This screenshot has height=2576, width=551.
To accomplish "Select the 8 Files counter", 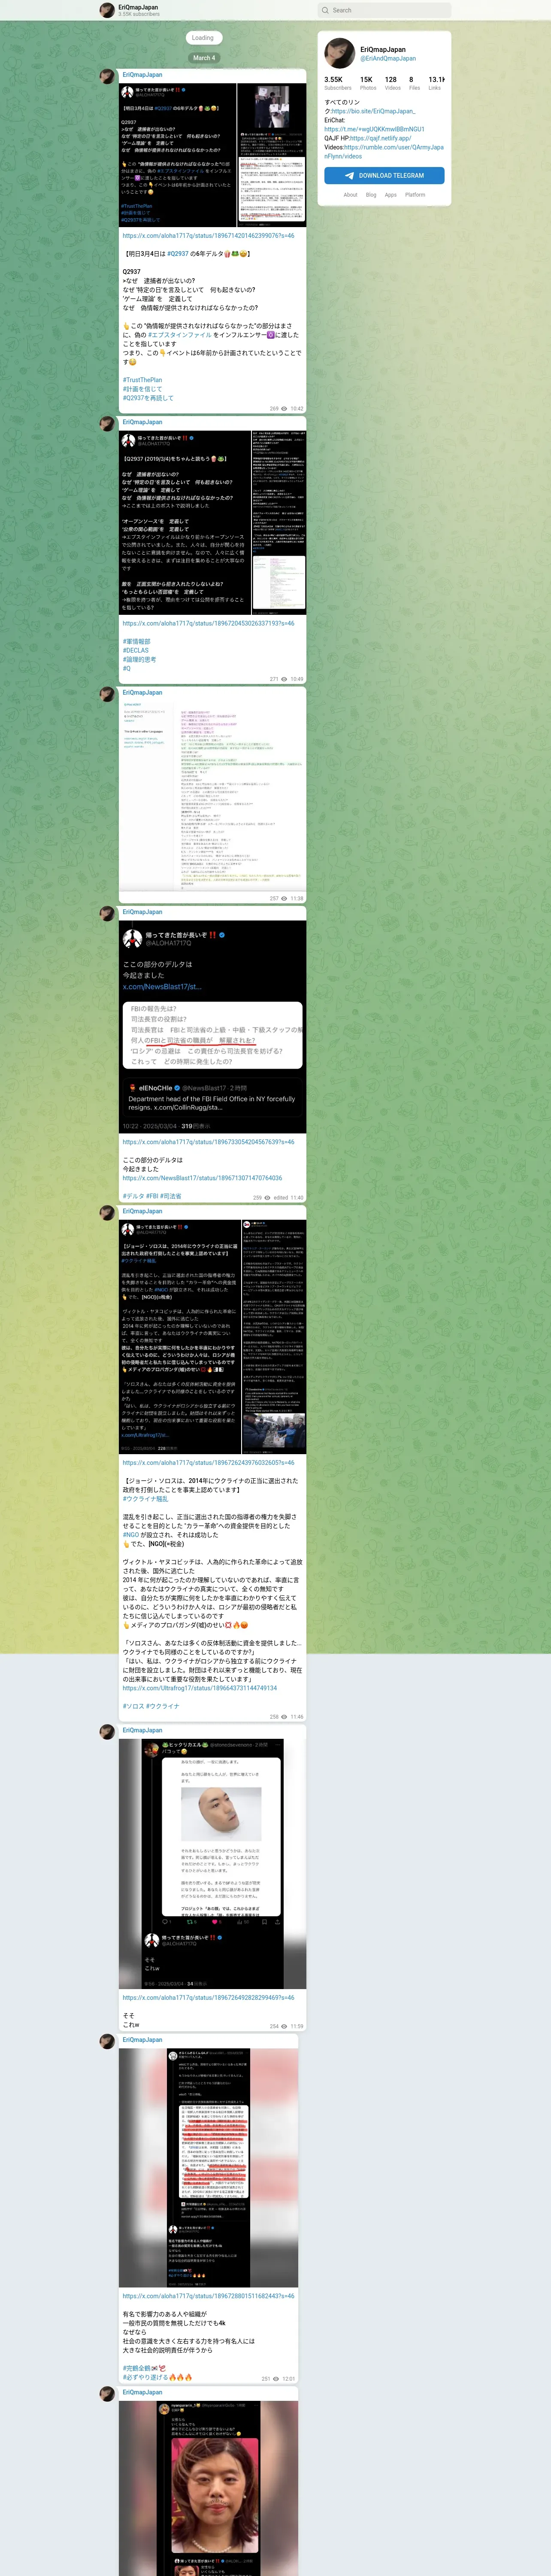I will 414,83.
